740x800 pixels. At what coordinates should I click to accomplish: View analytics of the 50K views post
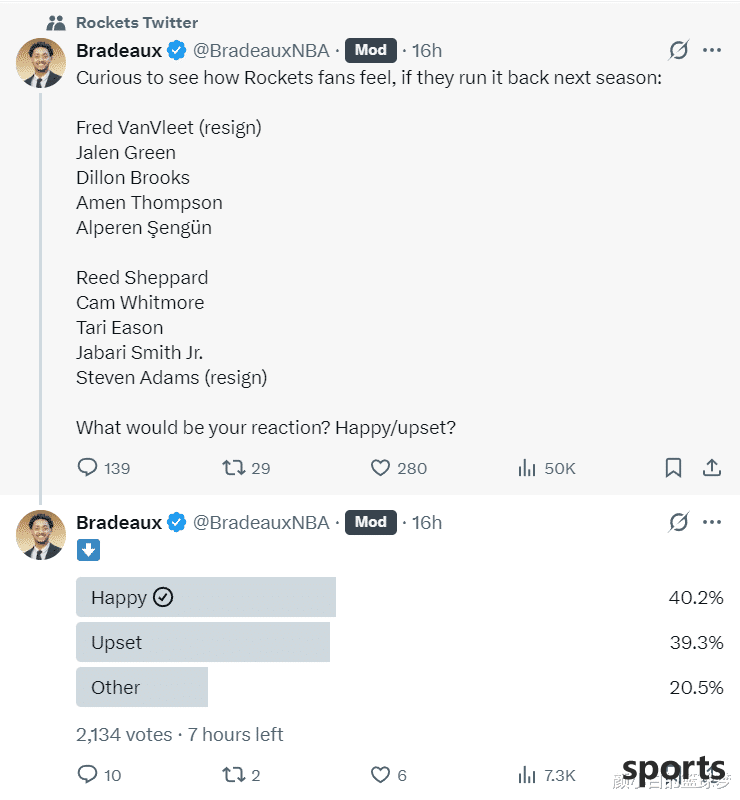coord(527,467)
